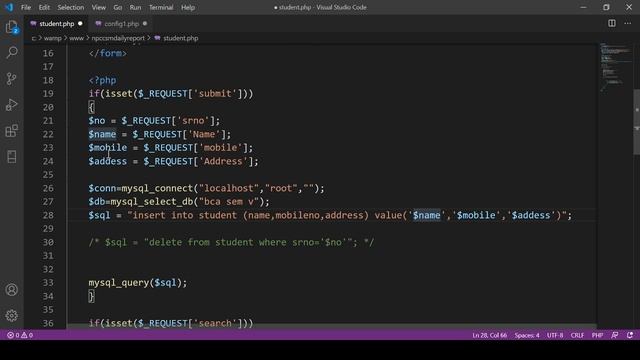
Task: Open the Explorer view in activity bar
Action: point(12,27)
